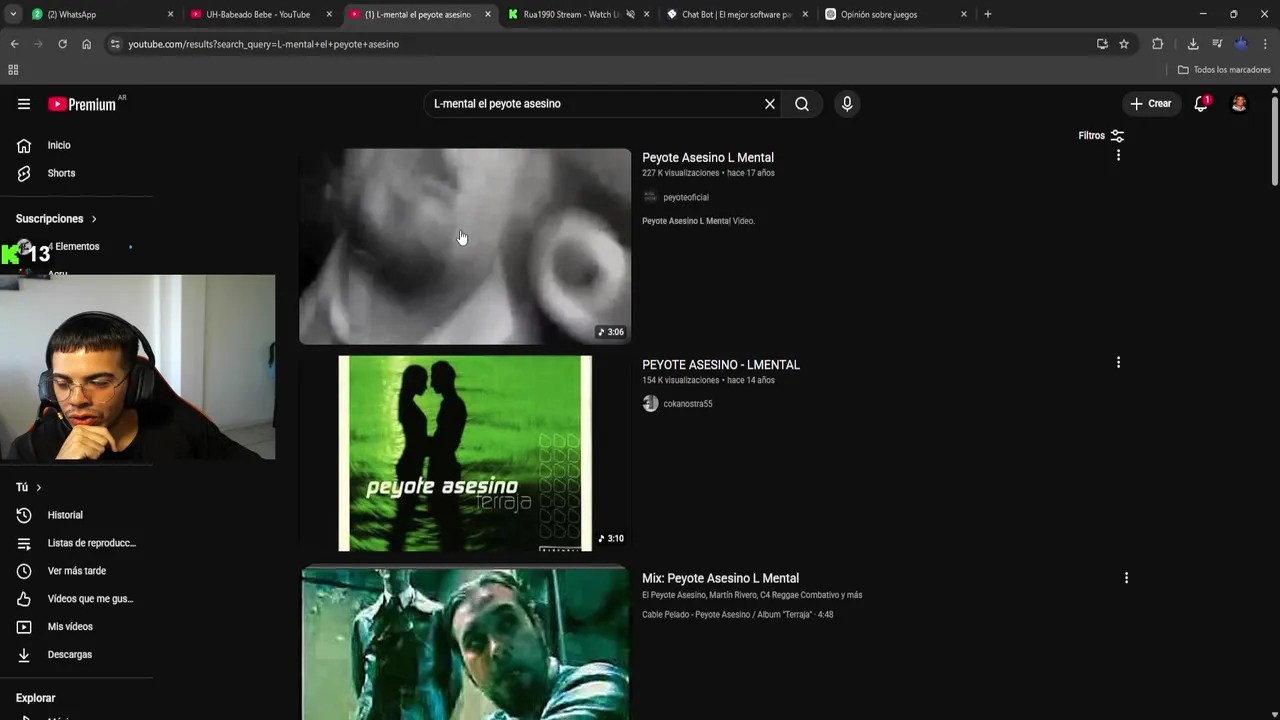The width and height of the screenshot is (1280, 720).
Task: View site information icon
Action: pos(115,44)
